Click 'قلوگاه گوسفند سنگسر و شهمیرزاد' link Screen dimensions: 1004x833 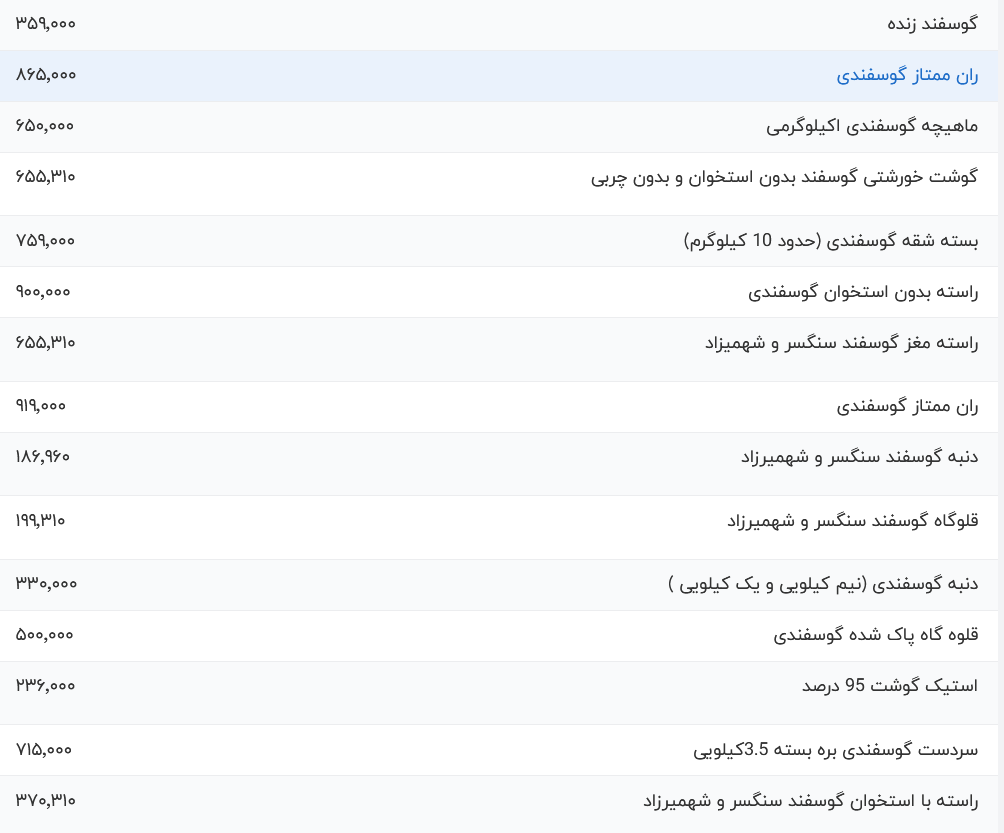click(852, 521)
